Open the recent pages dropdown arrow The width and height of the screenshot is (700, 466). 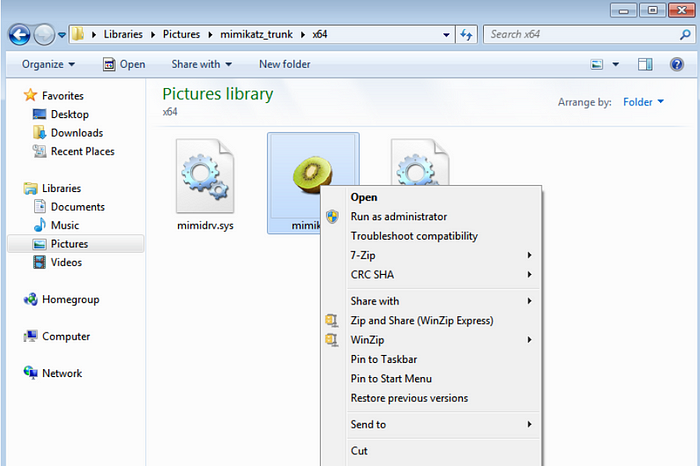pyautogui.click(x=62, y=35)
